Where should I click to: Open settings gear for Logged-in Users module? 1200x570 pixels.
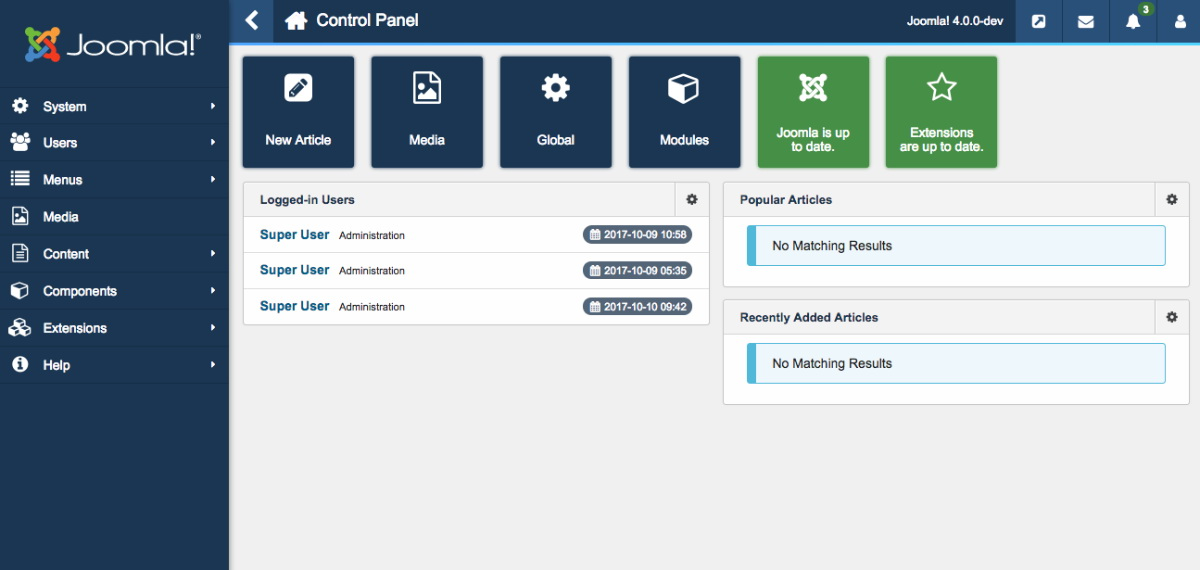pos(691,200)
